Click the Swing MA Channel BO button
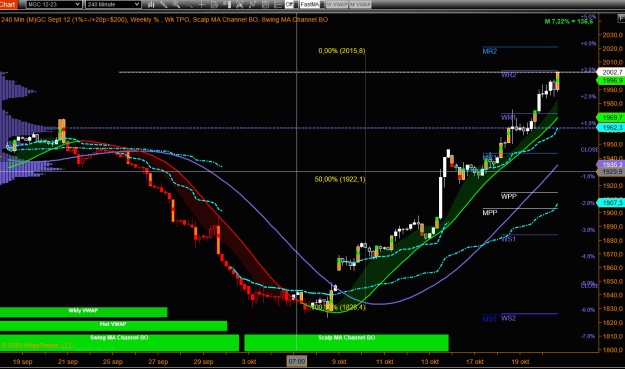The height and width of the screenshot is (369, 625). coord(119,342)
